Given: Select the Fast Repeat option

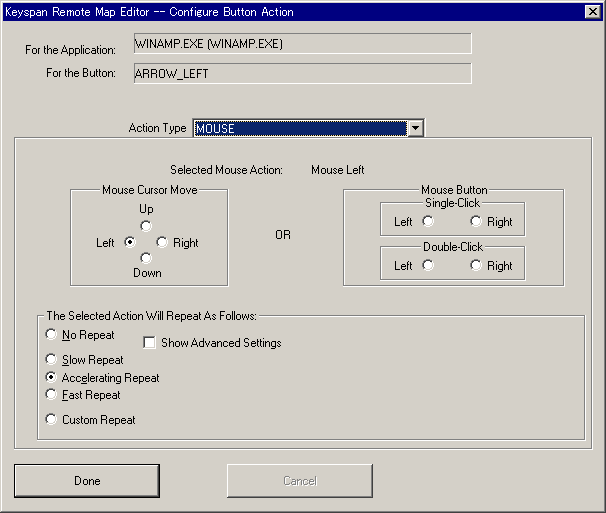Looking at the screenshot, I should 52,395.
